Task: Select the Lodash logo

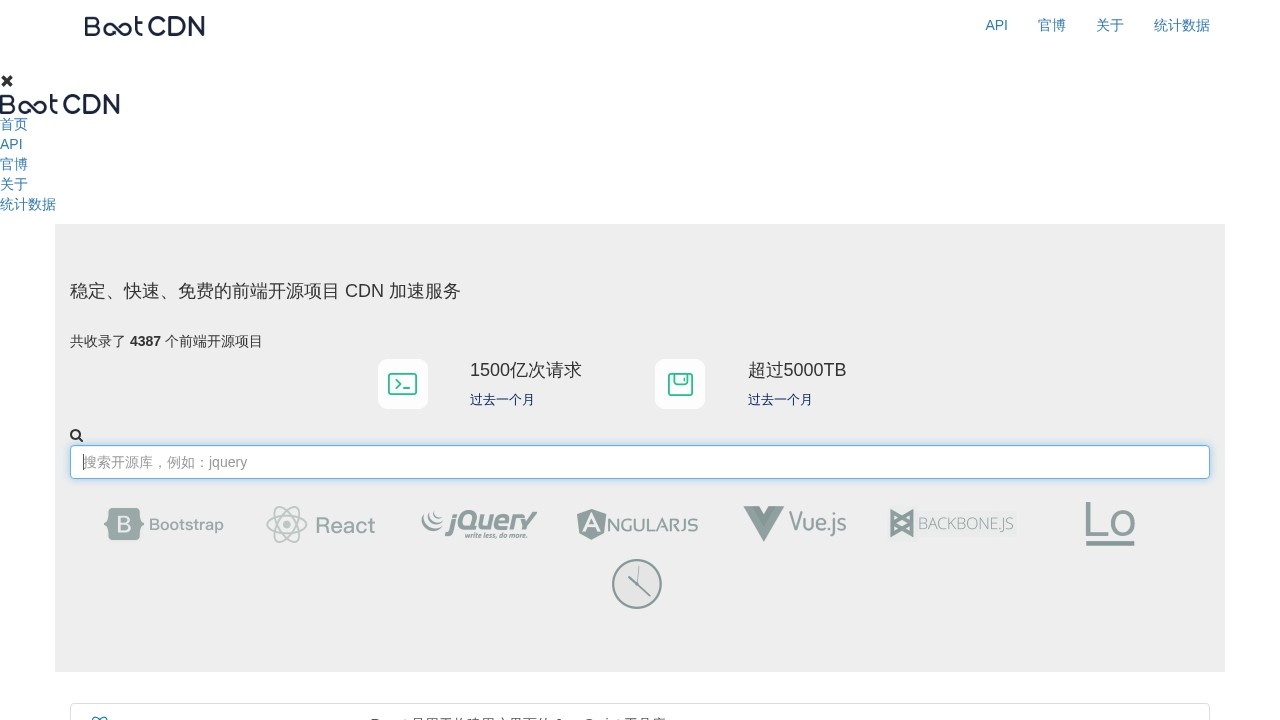Action: tap(1109, 523)
